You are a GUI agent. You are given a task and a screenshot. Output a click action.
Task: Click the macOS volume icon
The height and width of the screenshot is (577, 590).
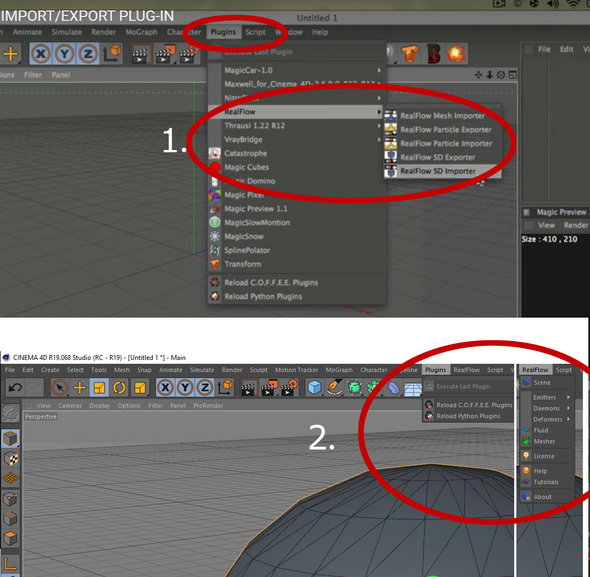tap(553, 4)
